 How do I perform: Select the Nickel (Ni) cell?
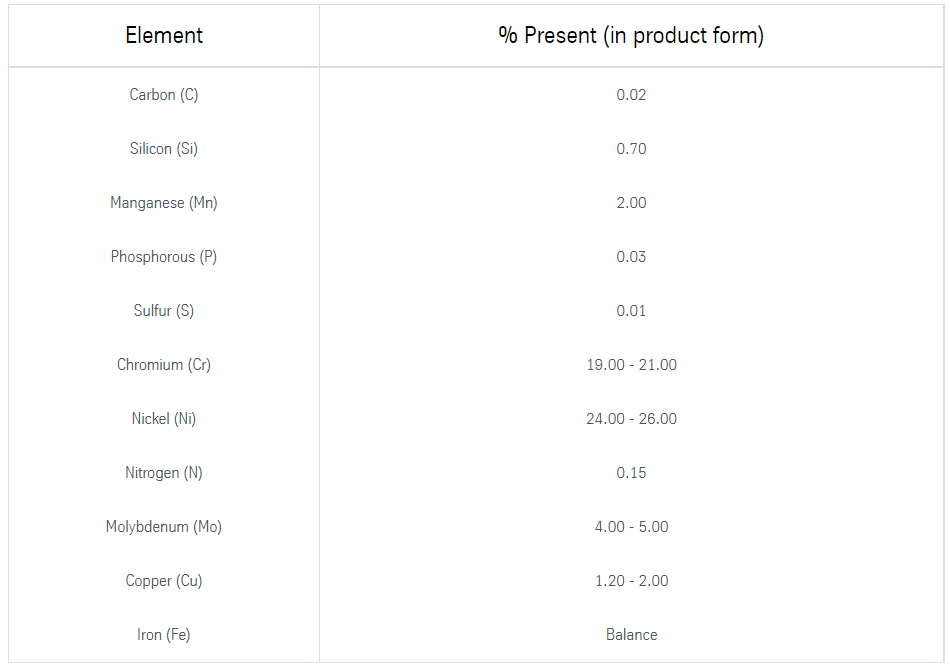click(164, 419)
